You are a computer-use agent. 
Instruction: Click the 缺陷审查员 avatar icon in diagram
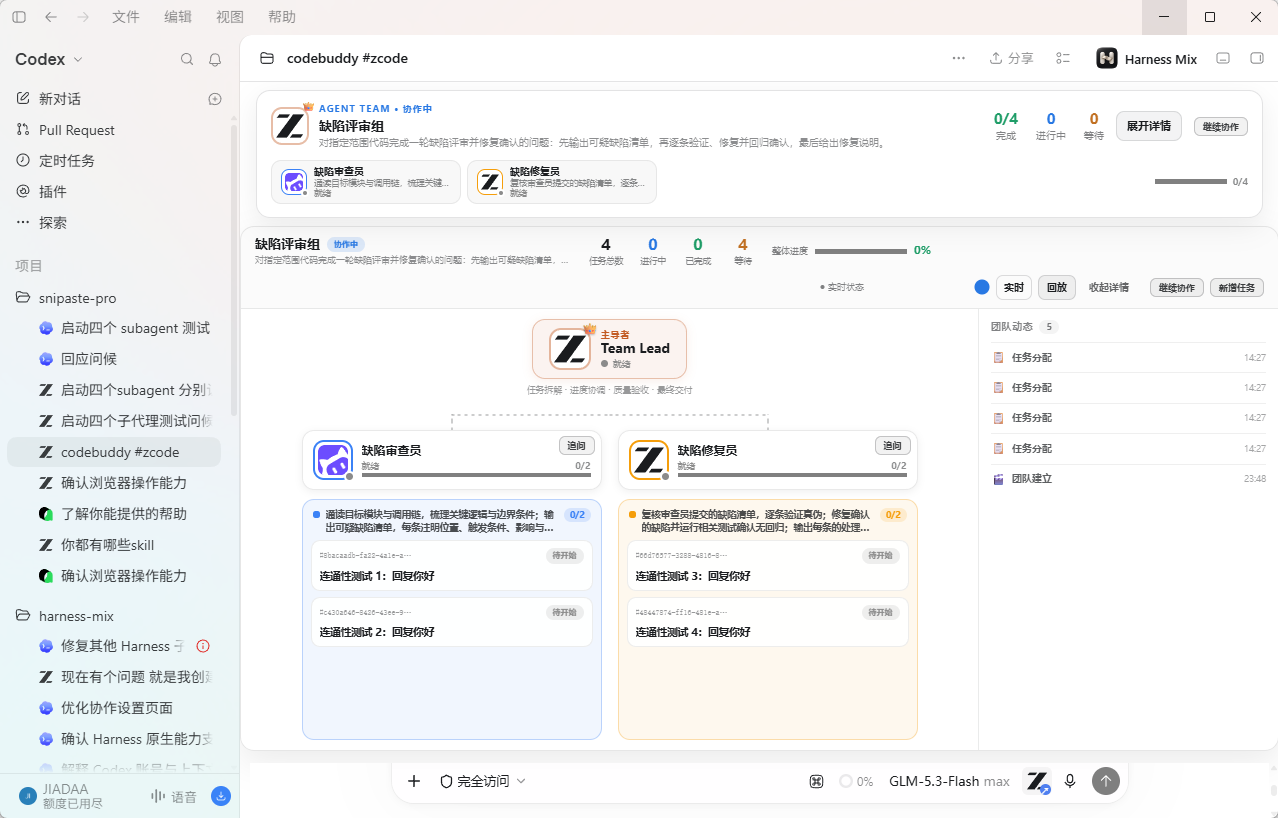333,460
